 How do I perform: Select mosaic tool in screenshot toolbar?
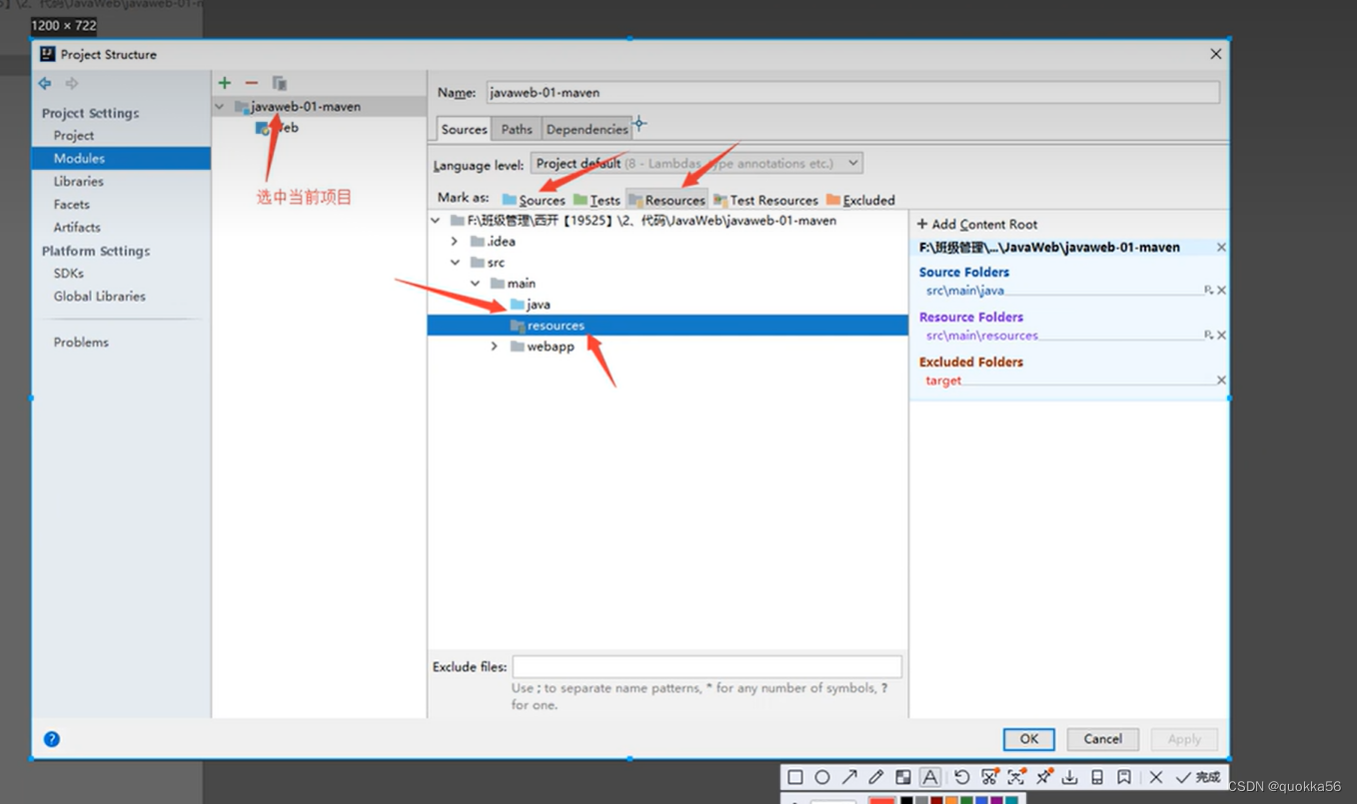[x=903, y=777]
